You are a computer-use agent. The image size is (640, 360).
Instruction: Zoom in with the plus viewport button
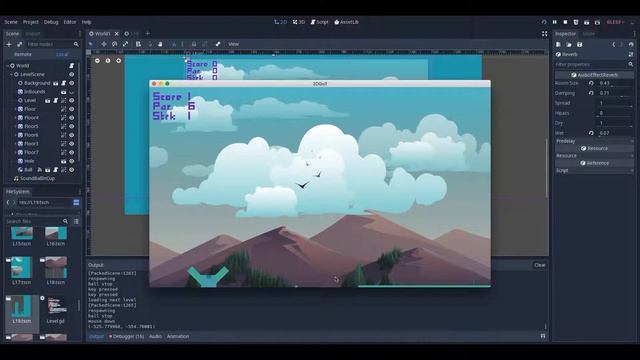point(118,60)
